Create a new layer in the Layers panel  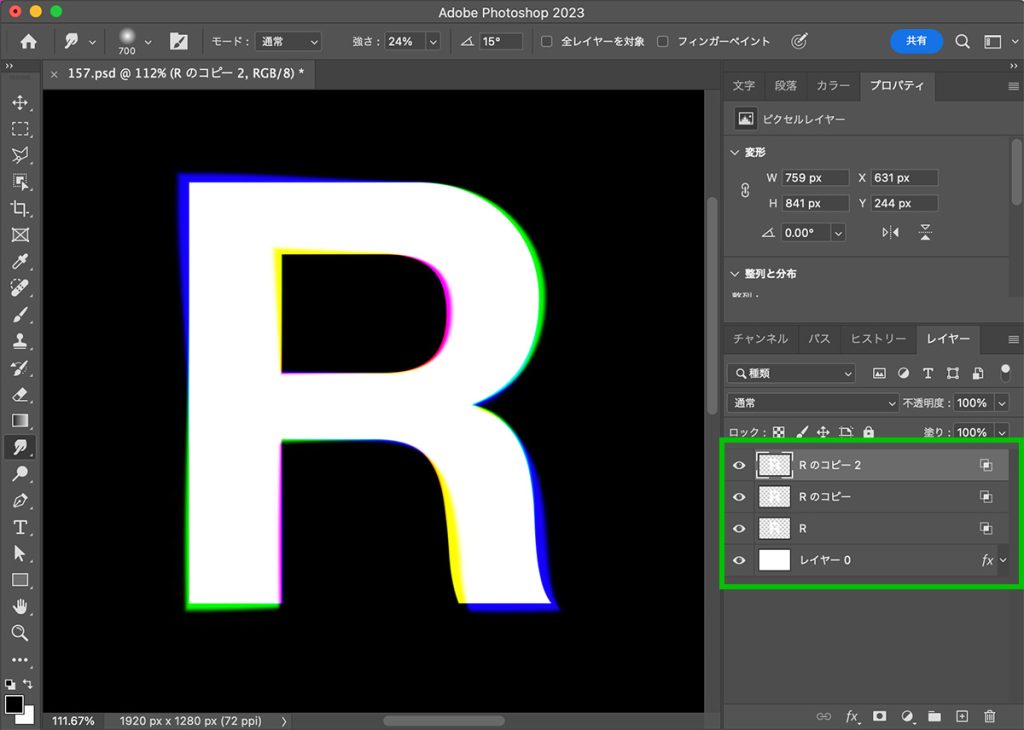(962, 716)
